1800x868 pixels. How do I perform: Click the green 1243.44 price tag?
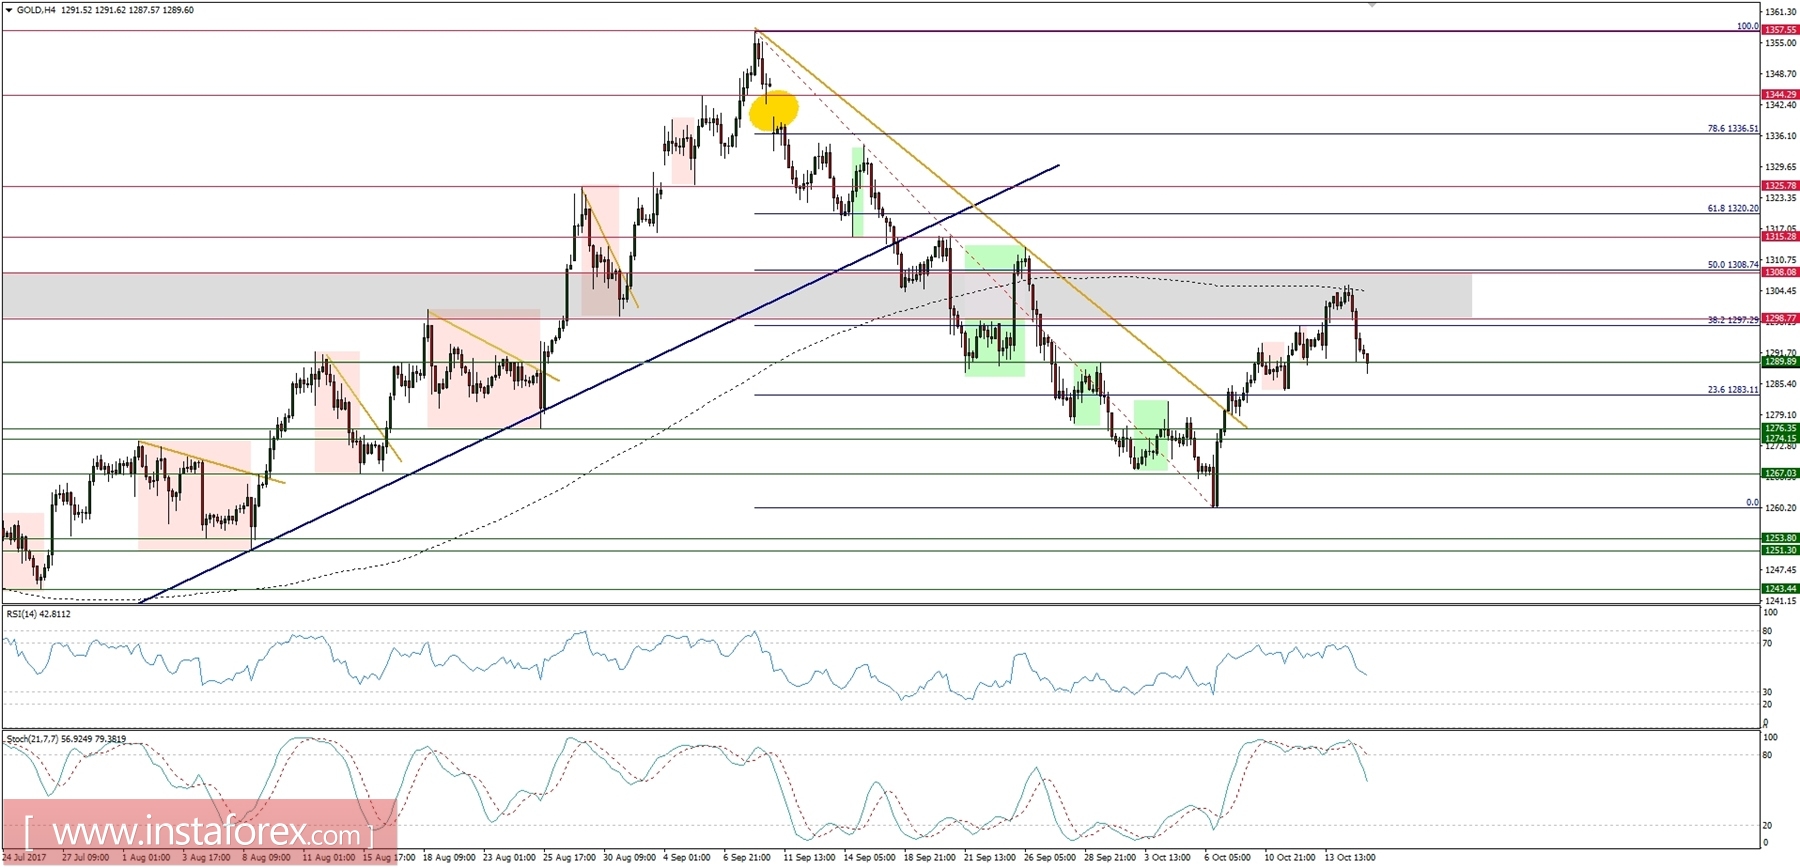point(1779,589)
